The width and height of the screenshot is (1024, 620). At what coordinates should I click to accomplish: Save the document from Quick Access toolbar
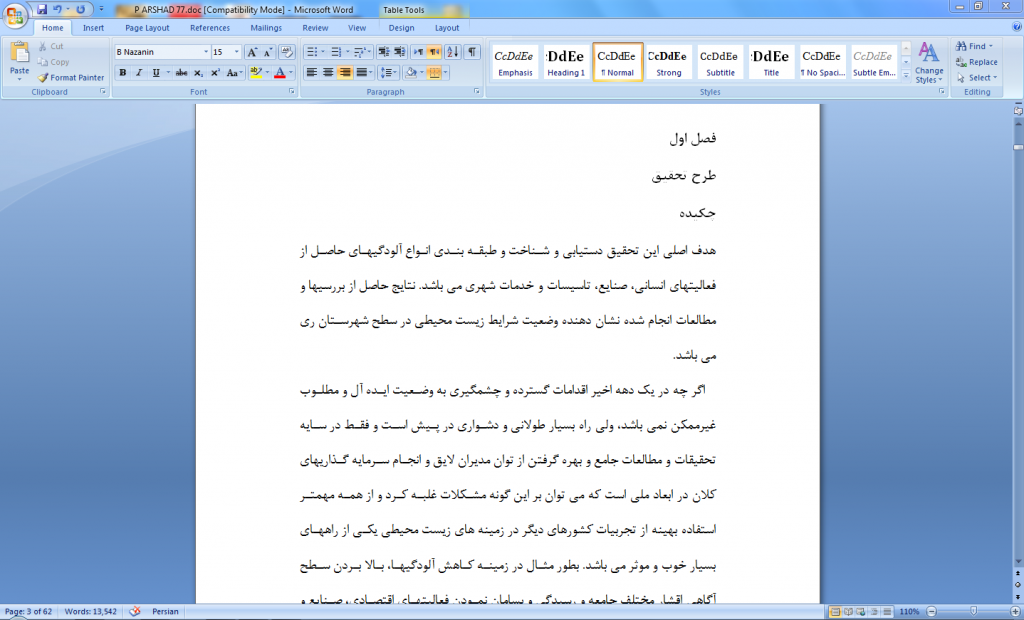coord(42,9)
